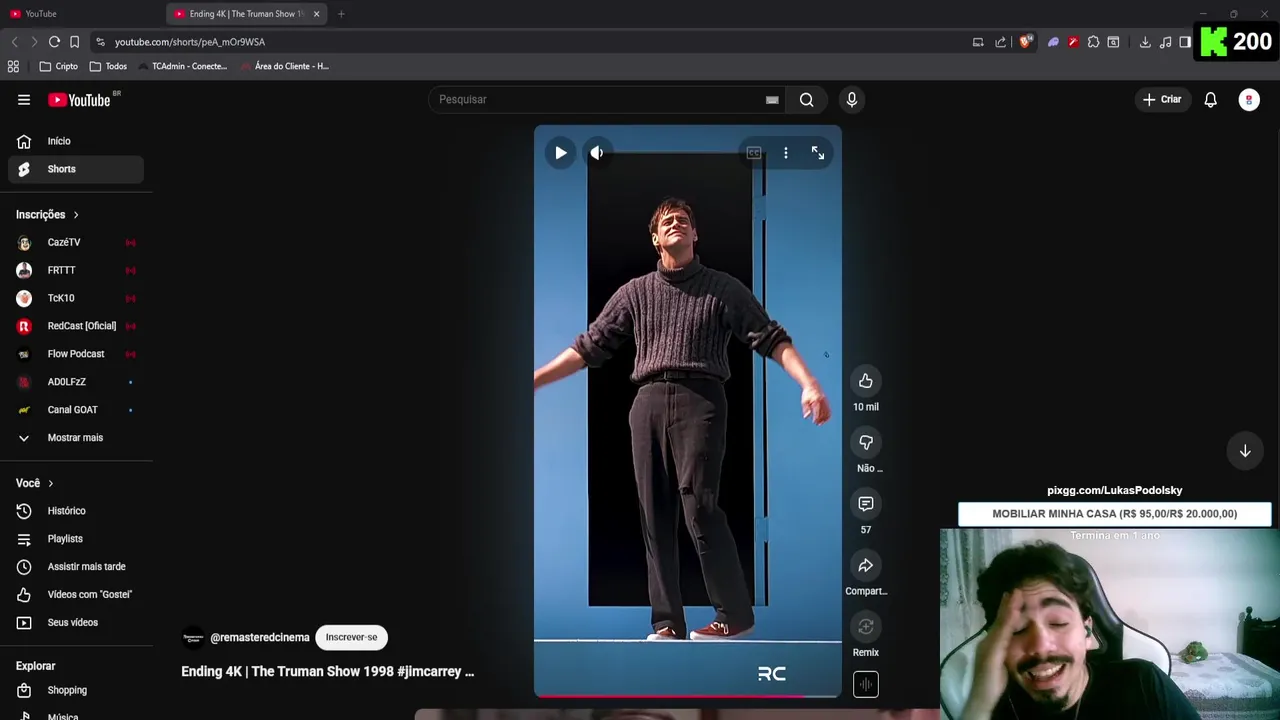Open the Cripto bookmarks folder
The height and width of the screenshot is (720, 1280).
click(58, 66)
